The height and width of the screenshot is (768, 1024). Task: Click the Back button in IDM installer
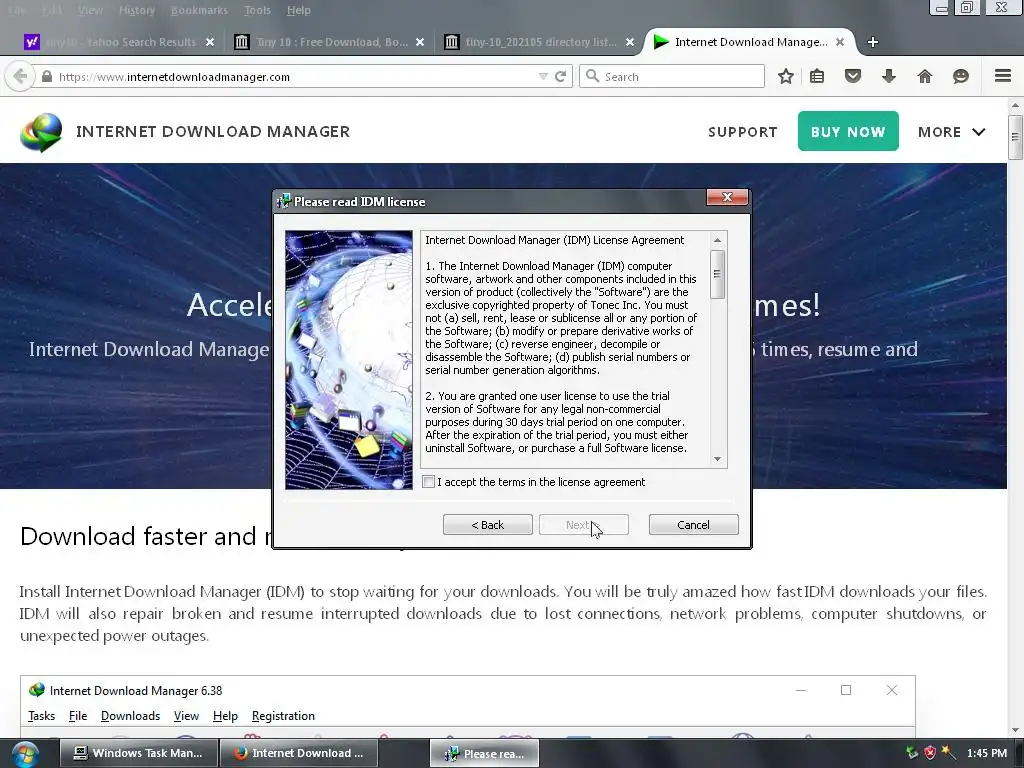(488, 525)
